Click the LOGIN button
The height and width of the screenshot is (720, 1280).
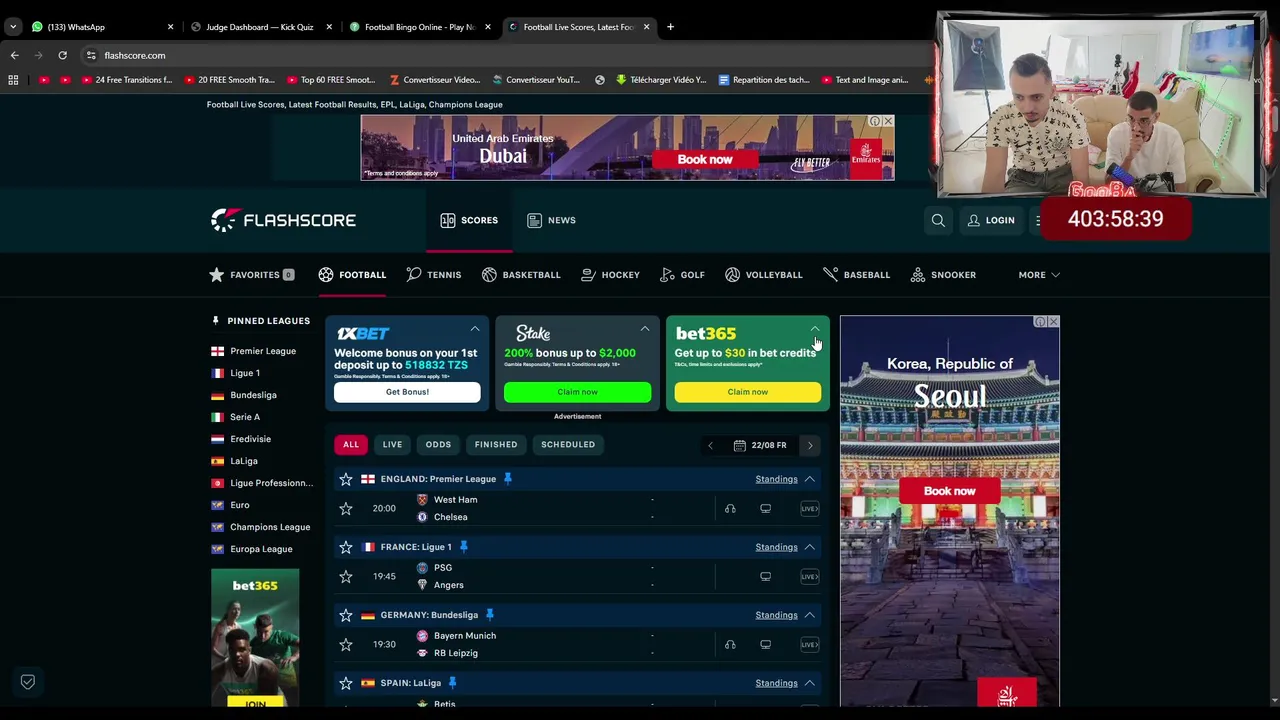click(x=991, y=220)
